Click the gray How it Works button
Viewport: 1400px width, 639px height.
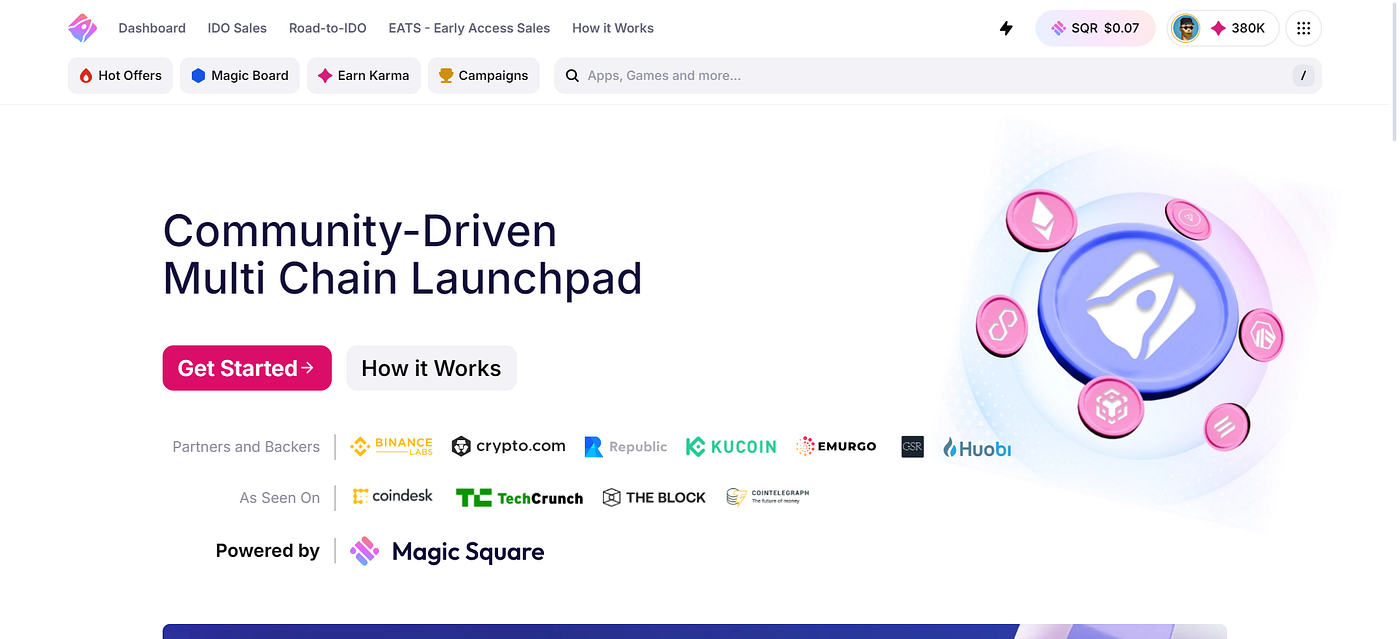431,368
